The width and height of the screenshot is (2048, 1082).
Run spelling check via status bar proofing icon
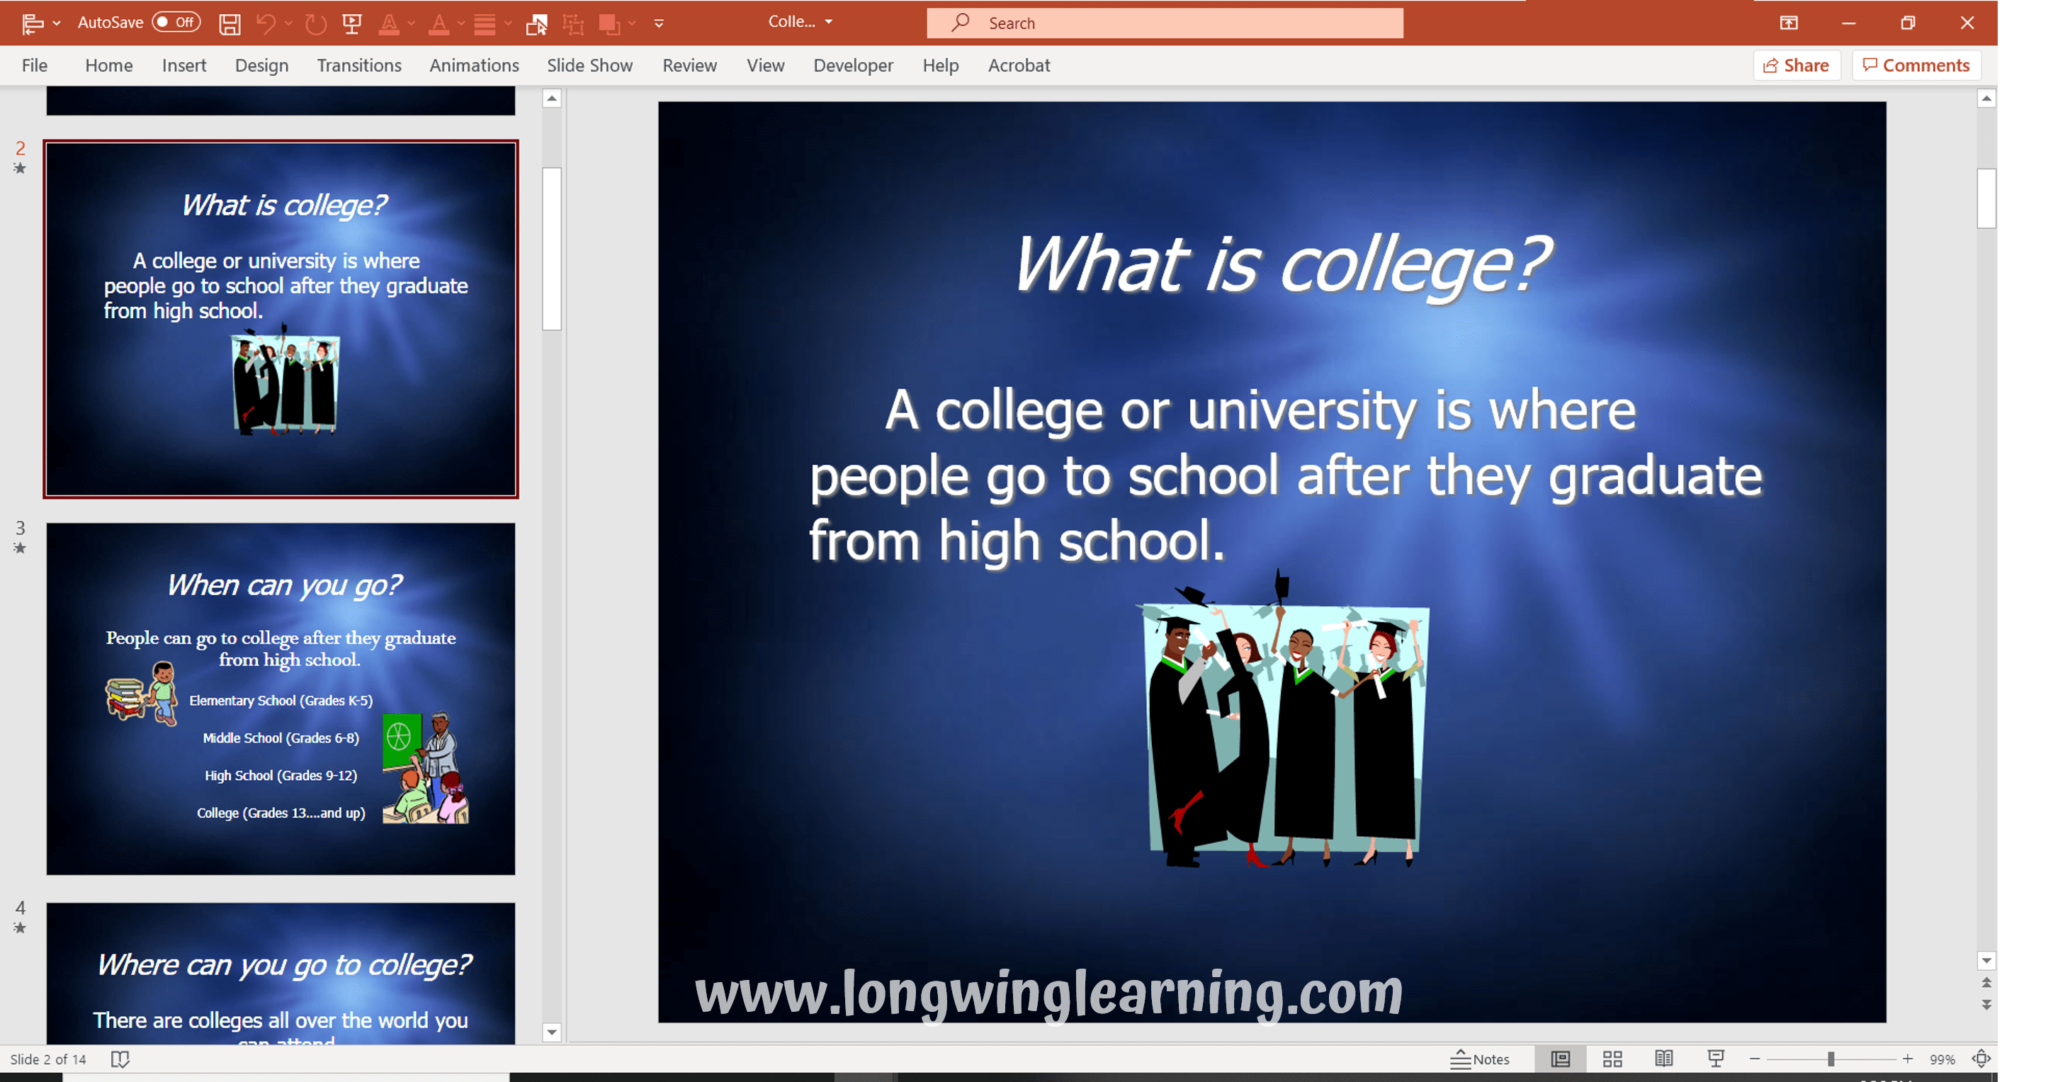(x=120, y=1058)
